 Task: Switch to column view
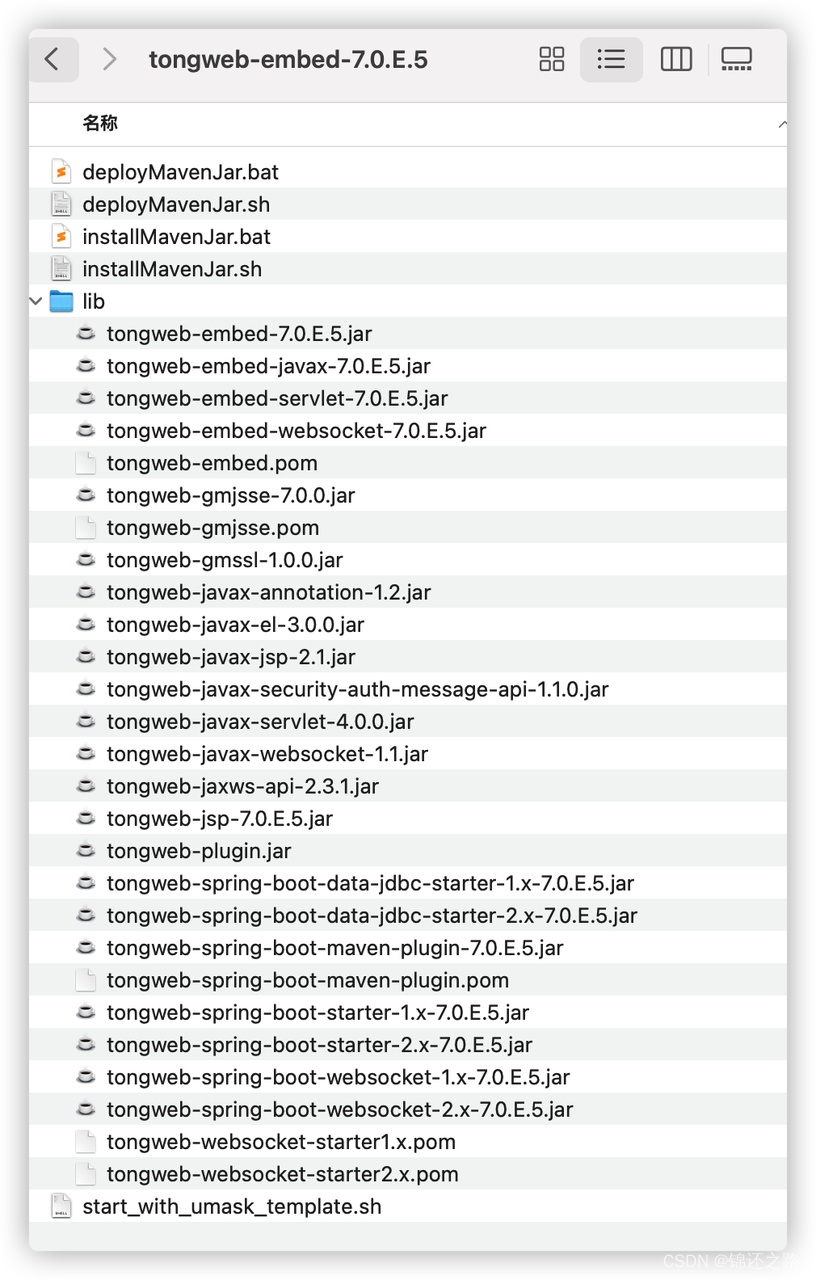pyautogui.click(x=676, y=59)
